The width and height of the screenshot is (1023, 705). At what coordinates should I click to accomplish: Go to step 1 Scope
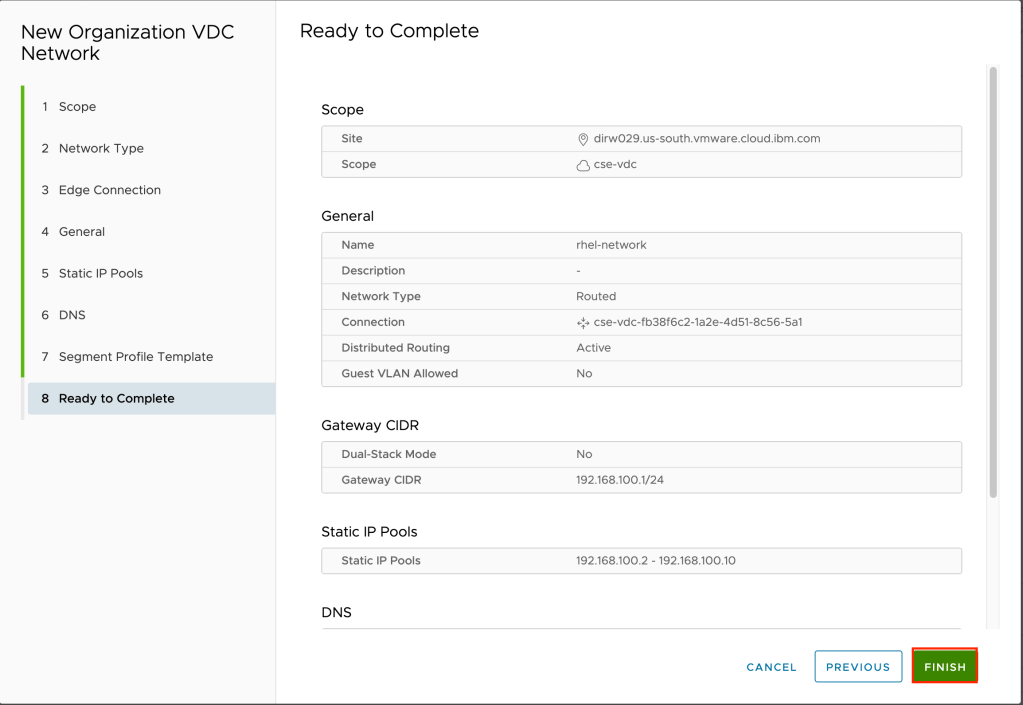tap(77, 107)
